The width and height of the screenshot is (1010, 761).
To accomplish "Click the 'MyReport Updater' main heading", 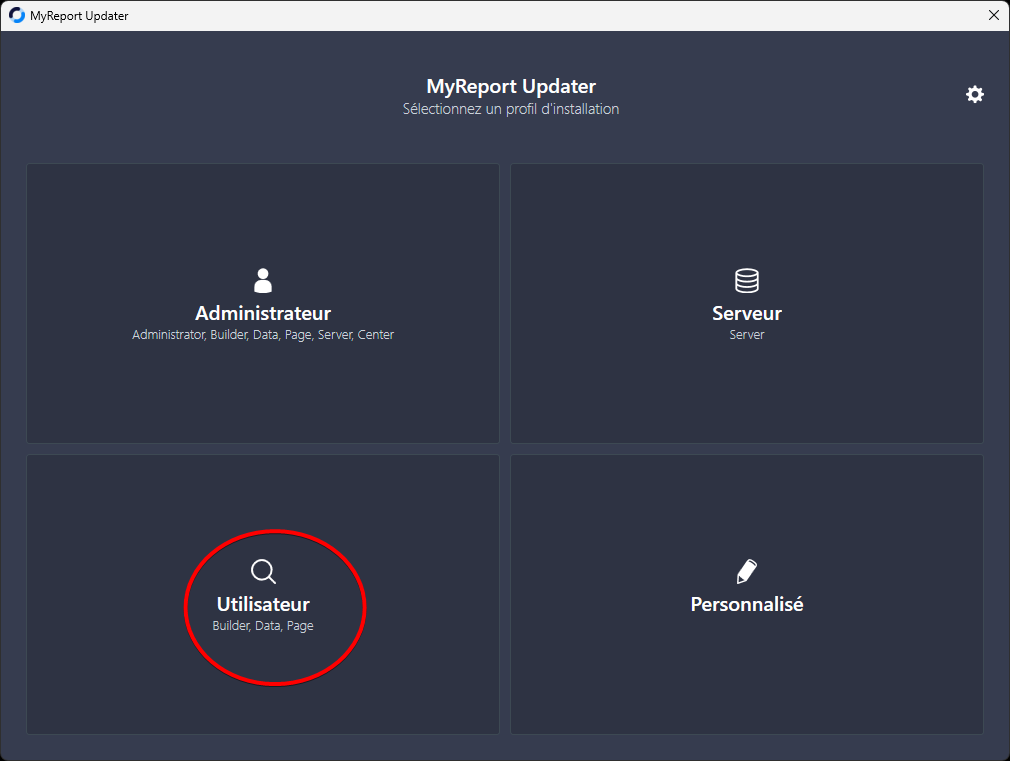I will click(x=511, y=86).
